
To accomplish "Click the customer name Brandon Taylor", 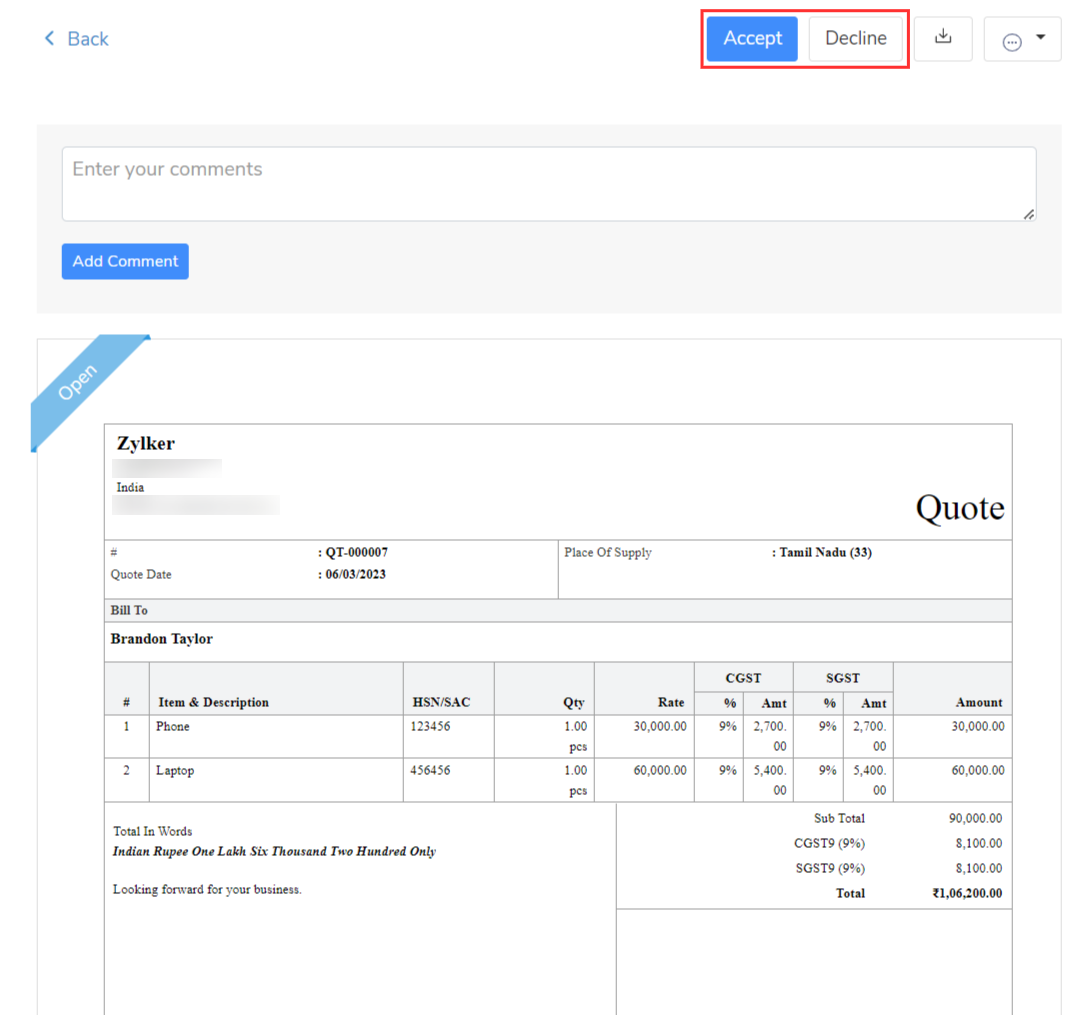I will pyautogui.click(x=162, y=639).
